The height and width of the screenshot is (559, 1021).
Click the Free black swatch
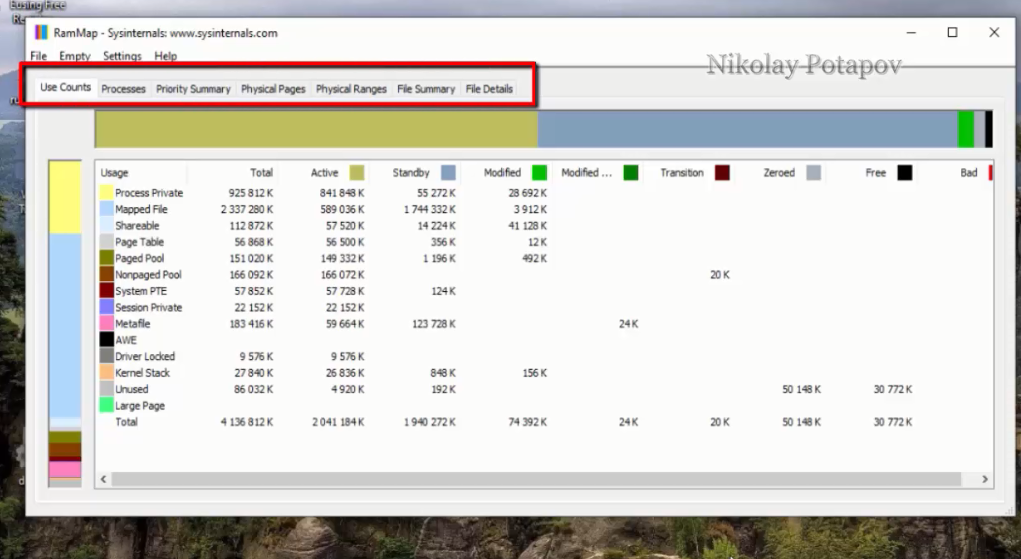904,173
